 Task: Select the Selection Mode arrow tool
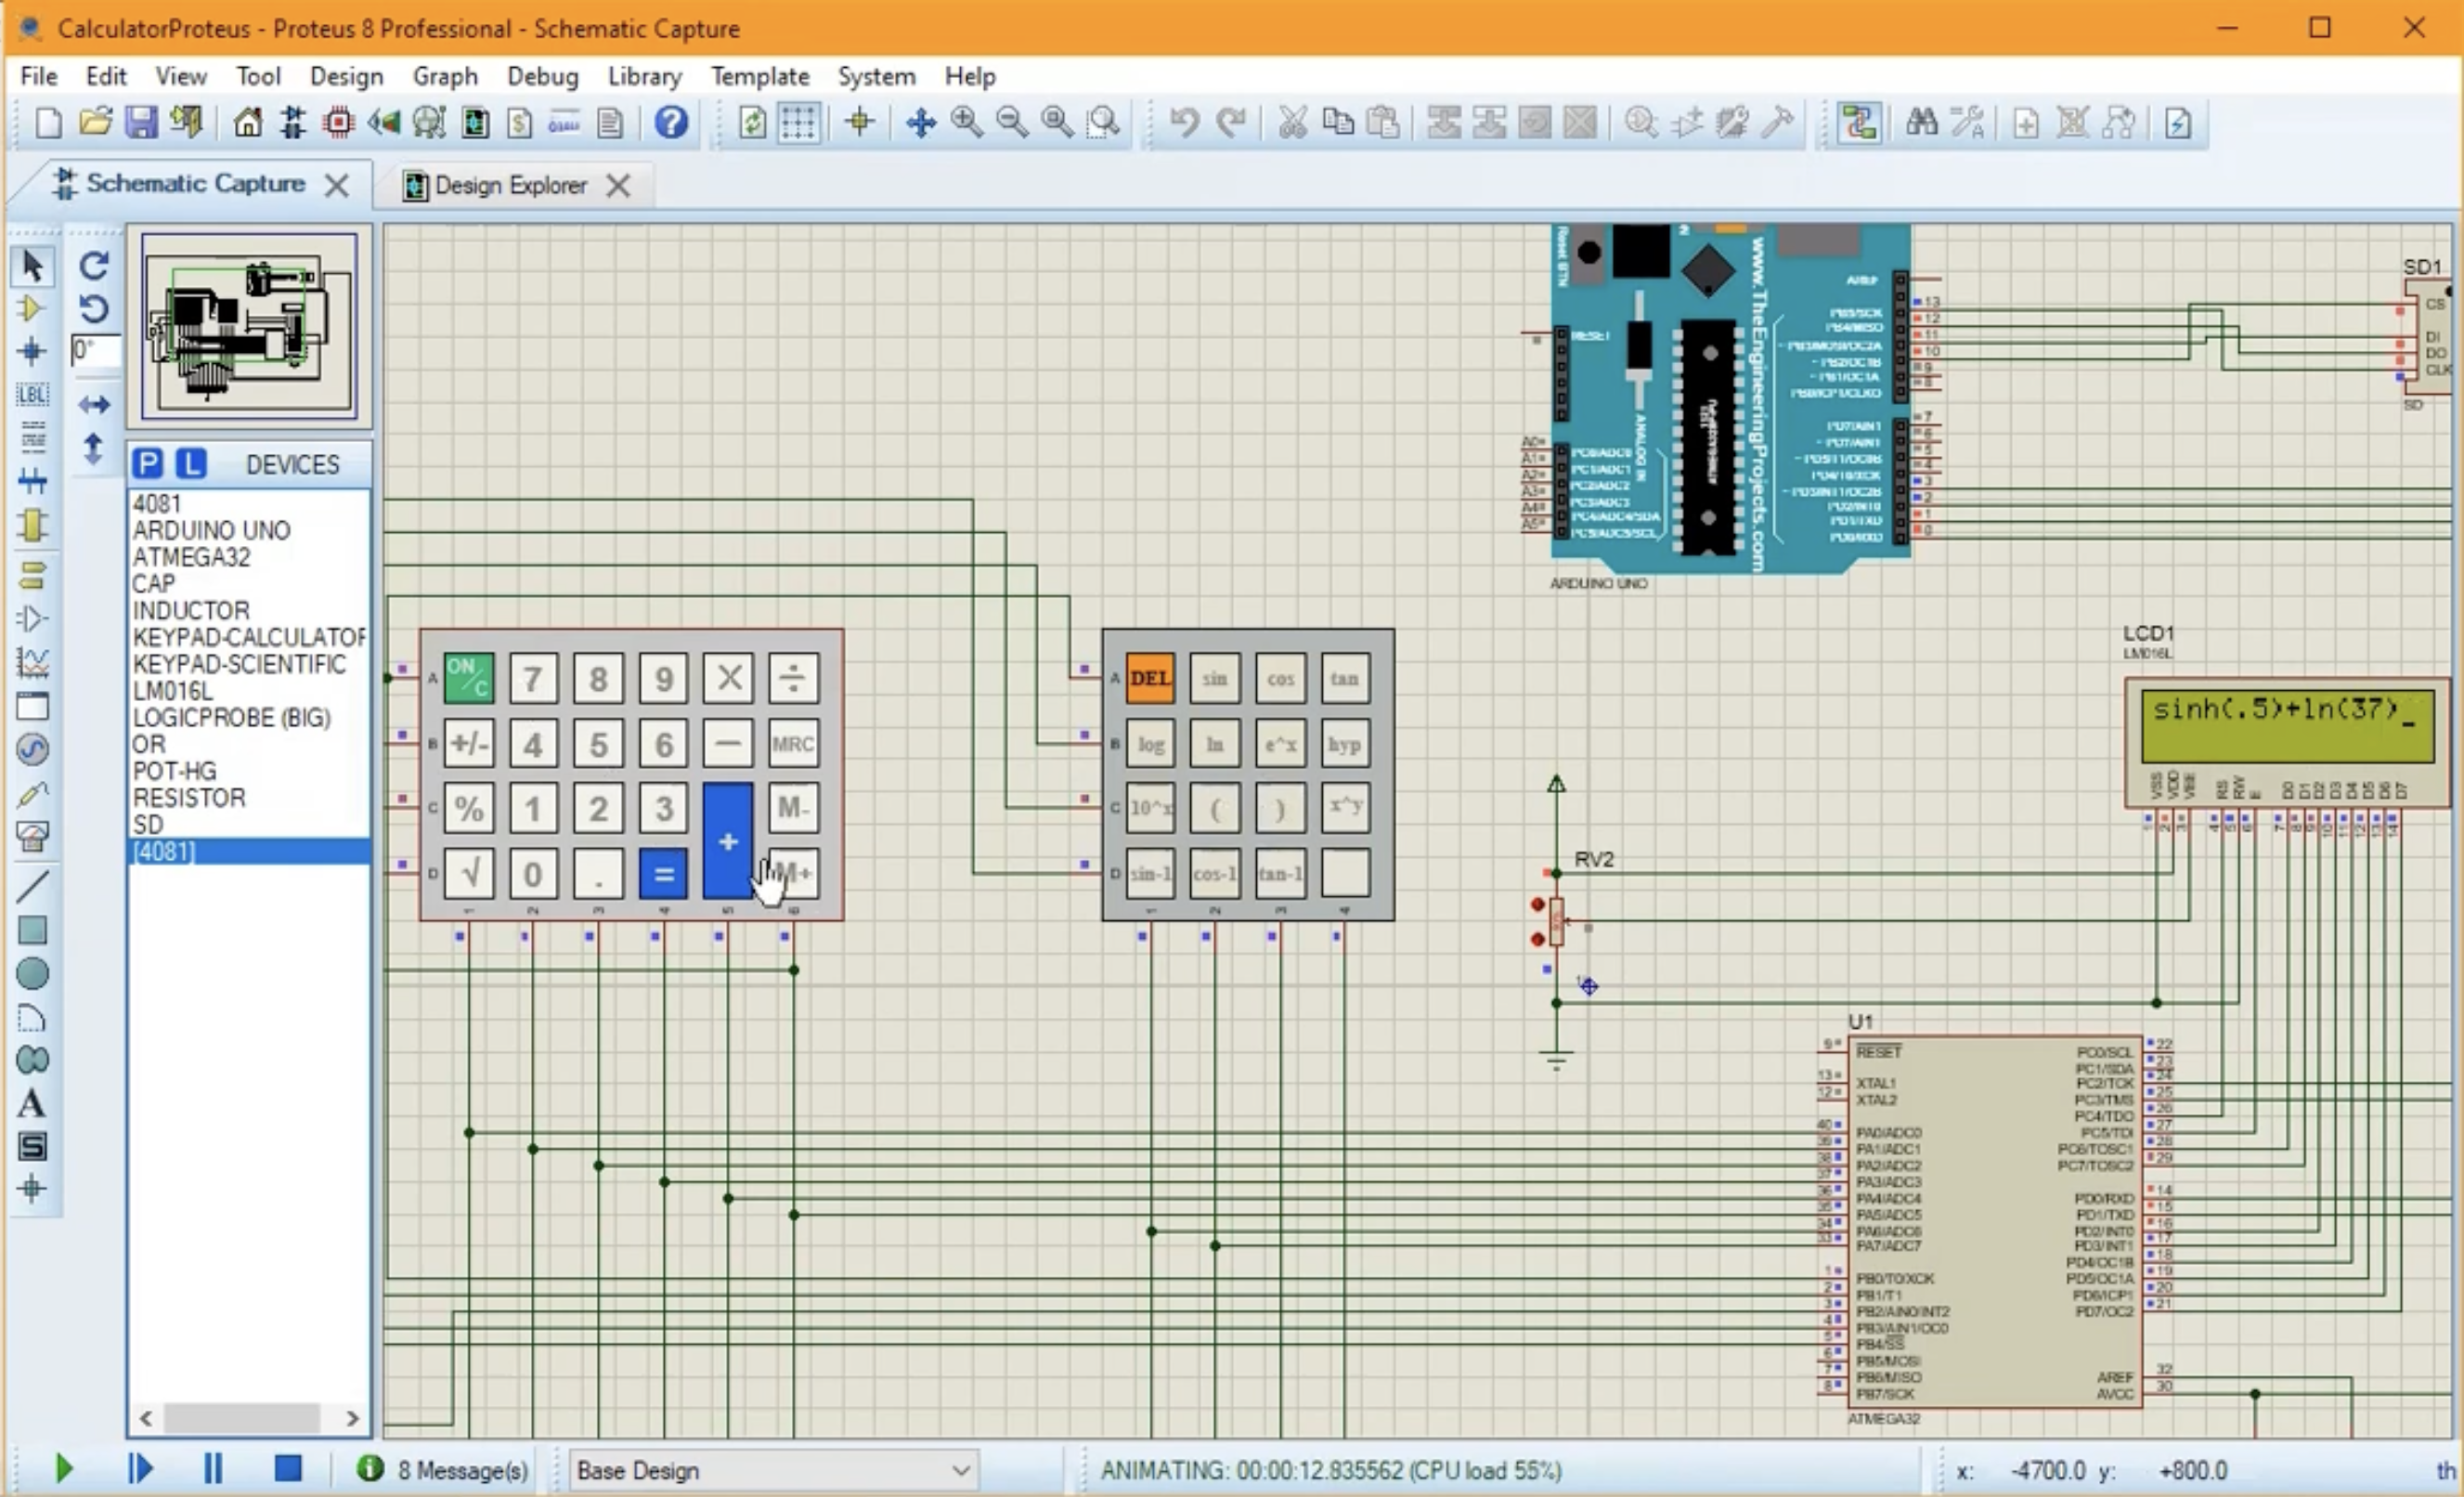point(32,266)
